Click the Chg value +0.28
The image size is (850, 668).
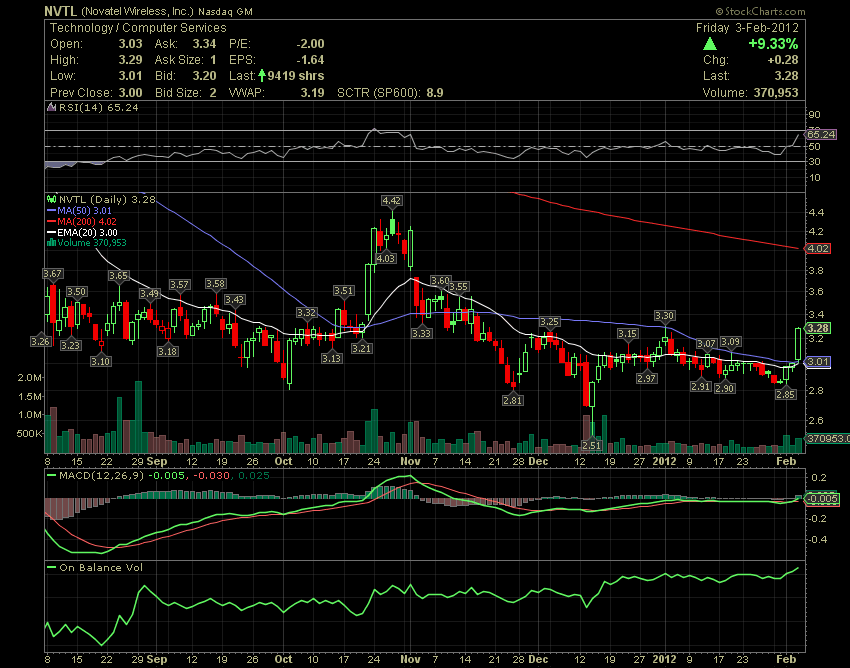click(x=783, y=60)
